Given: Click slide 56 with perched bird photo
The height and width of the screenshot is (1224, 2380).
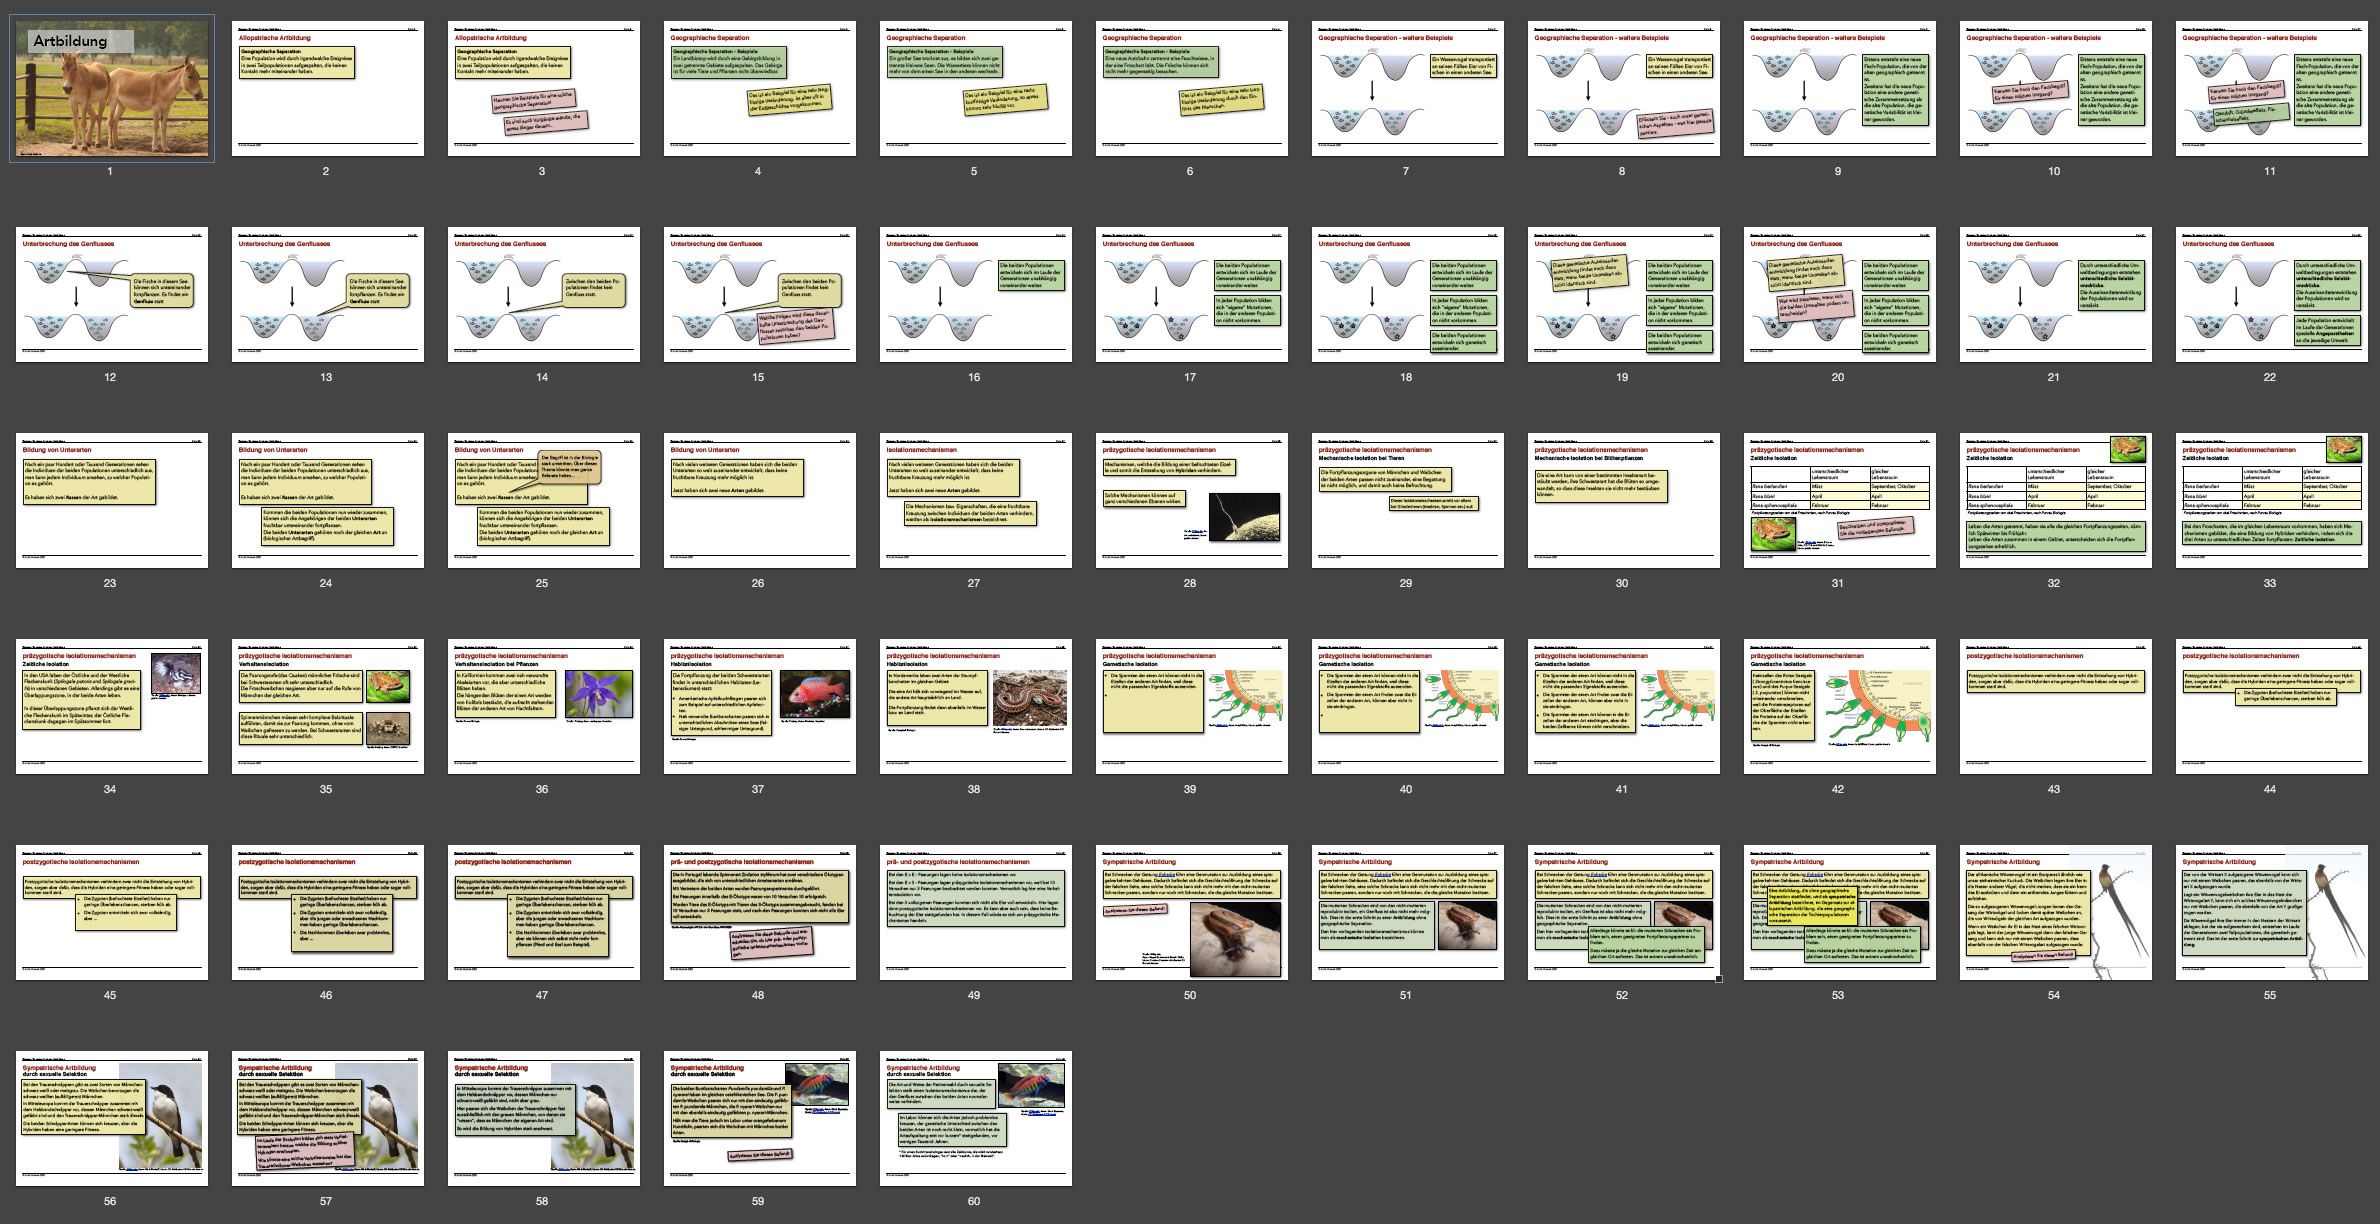Looking at the screenshot, I should pyautogui.click(x=112, y=1118).
